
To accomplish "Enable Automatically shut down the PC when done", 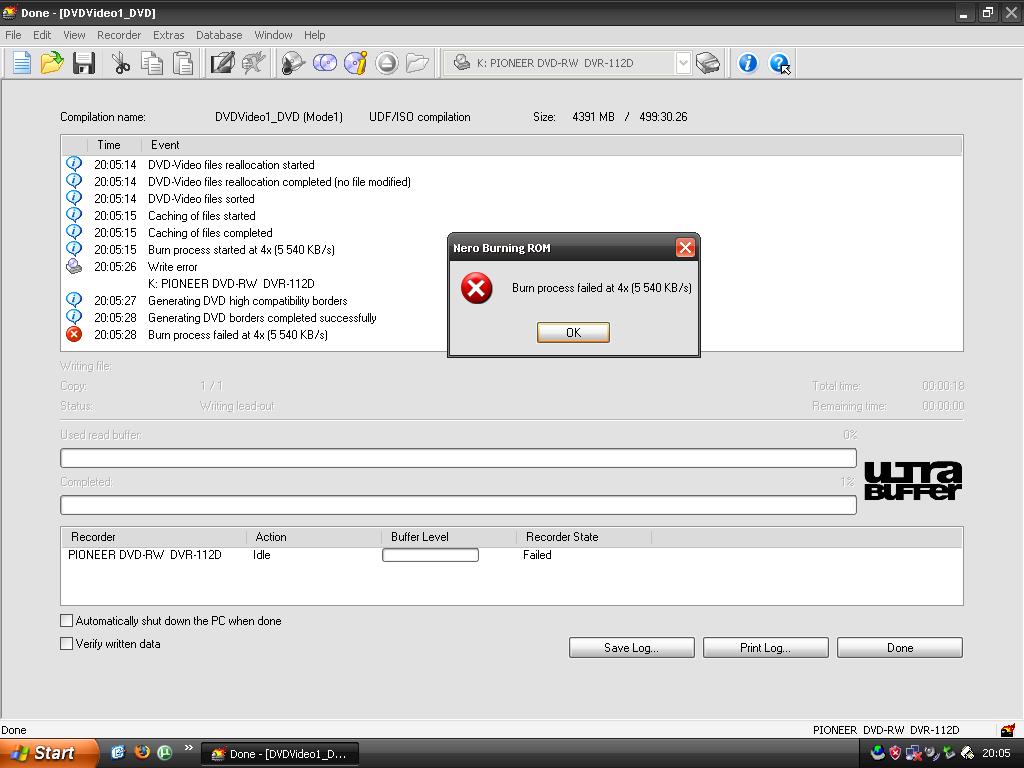I will [67, 620].
